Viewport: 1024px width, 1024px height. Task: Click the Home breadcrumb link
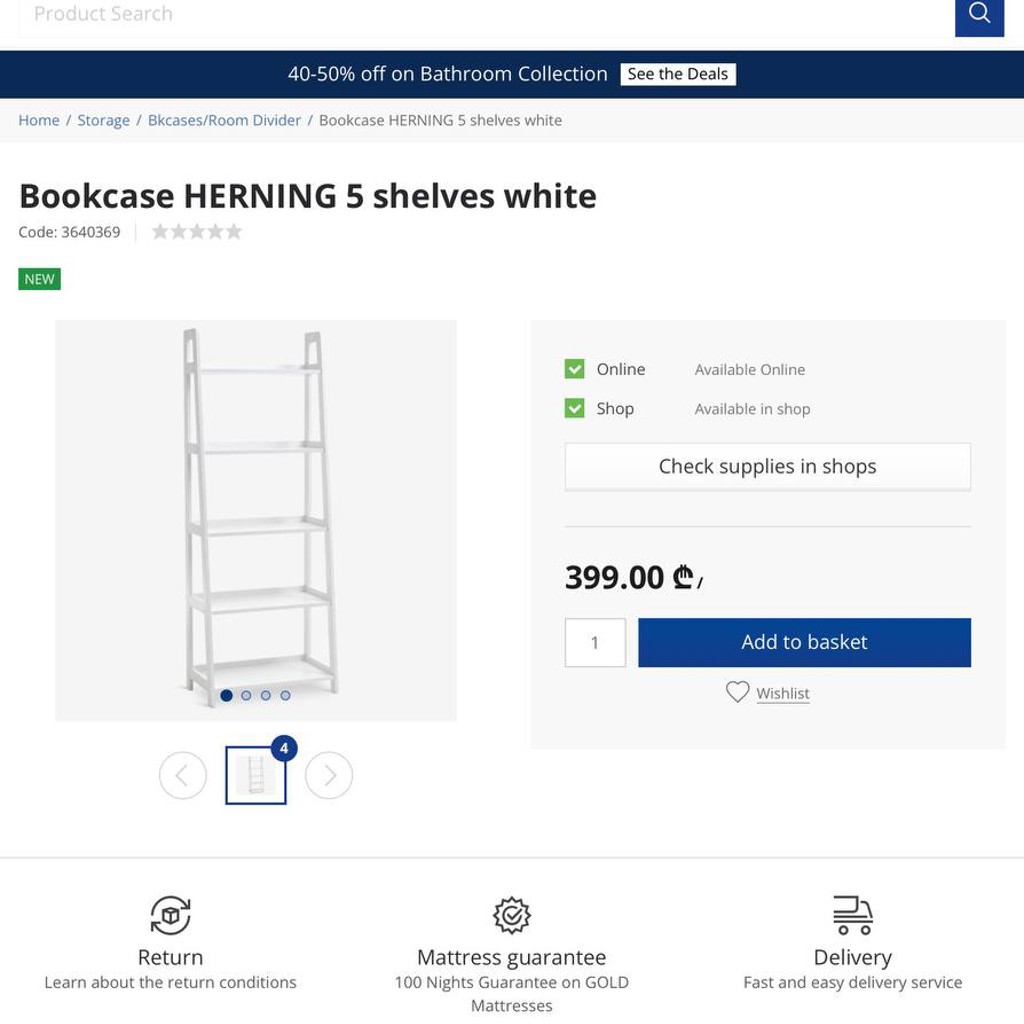tap(39, 120)
